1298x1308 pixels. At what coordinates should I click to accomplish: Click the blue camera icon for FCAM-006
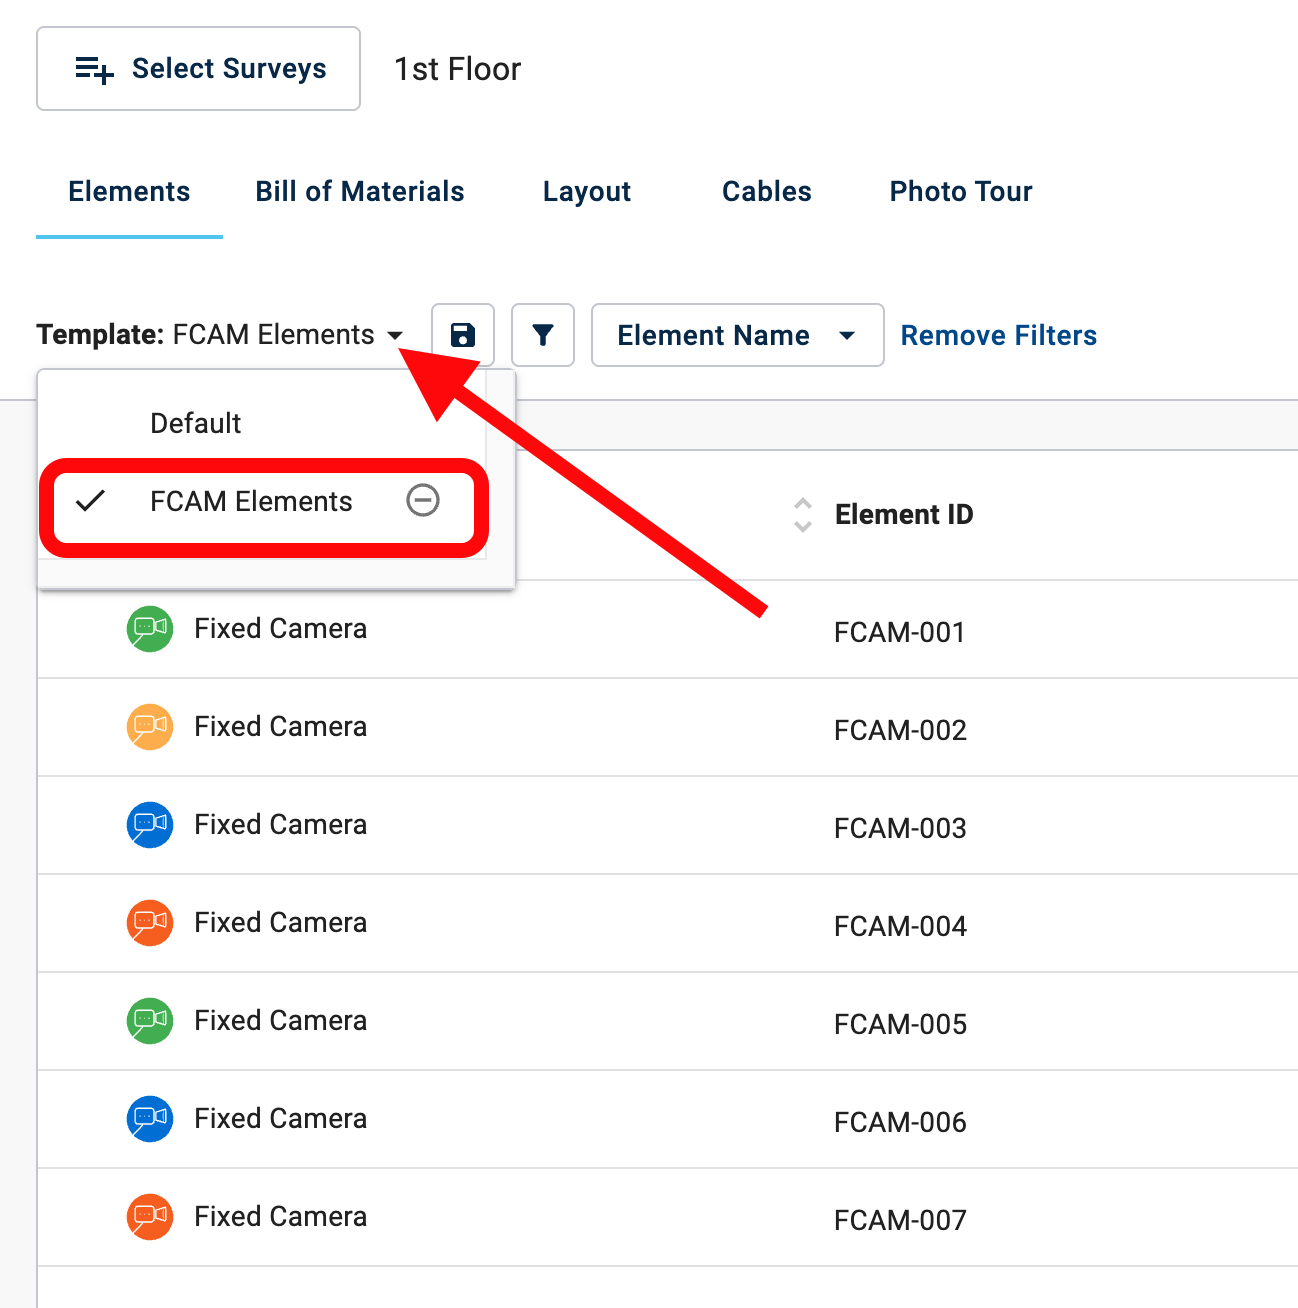point(150,1119)
